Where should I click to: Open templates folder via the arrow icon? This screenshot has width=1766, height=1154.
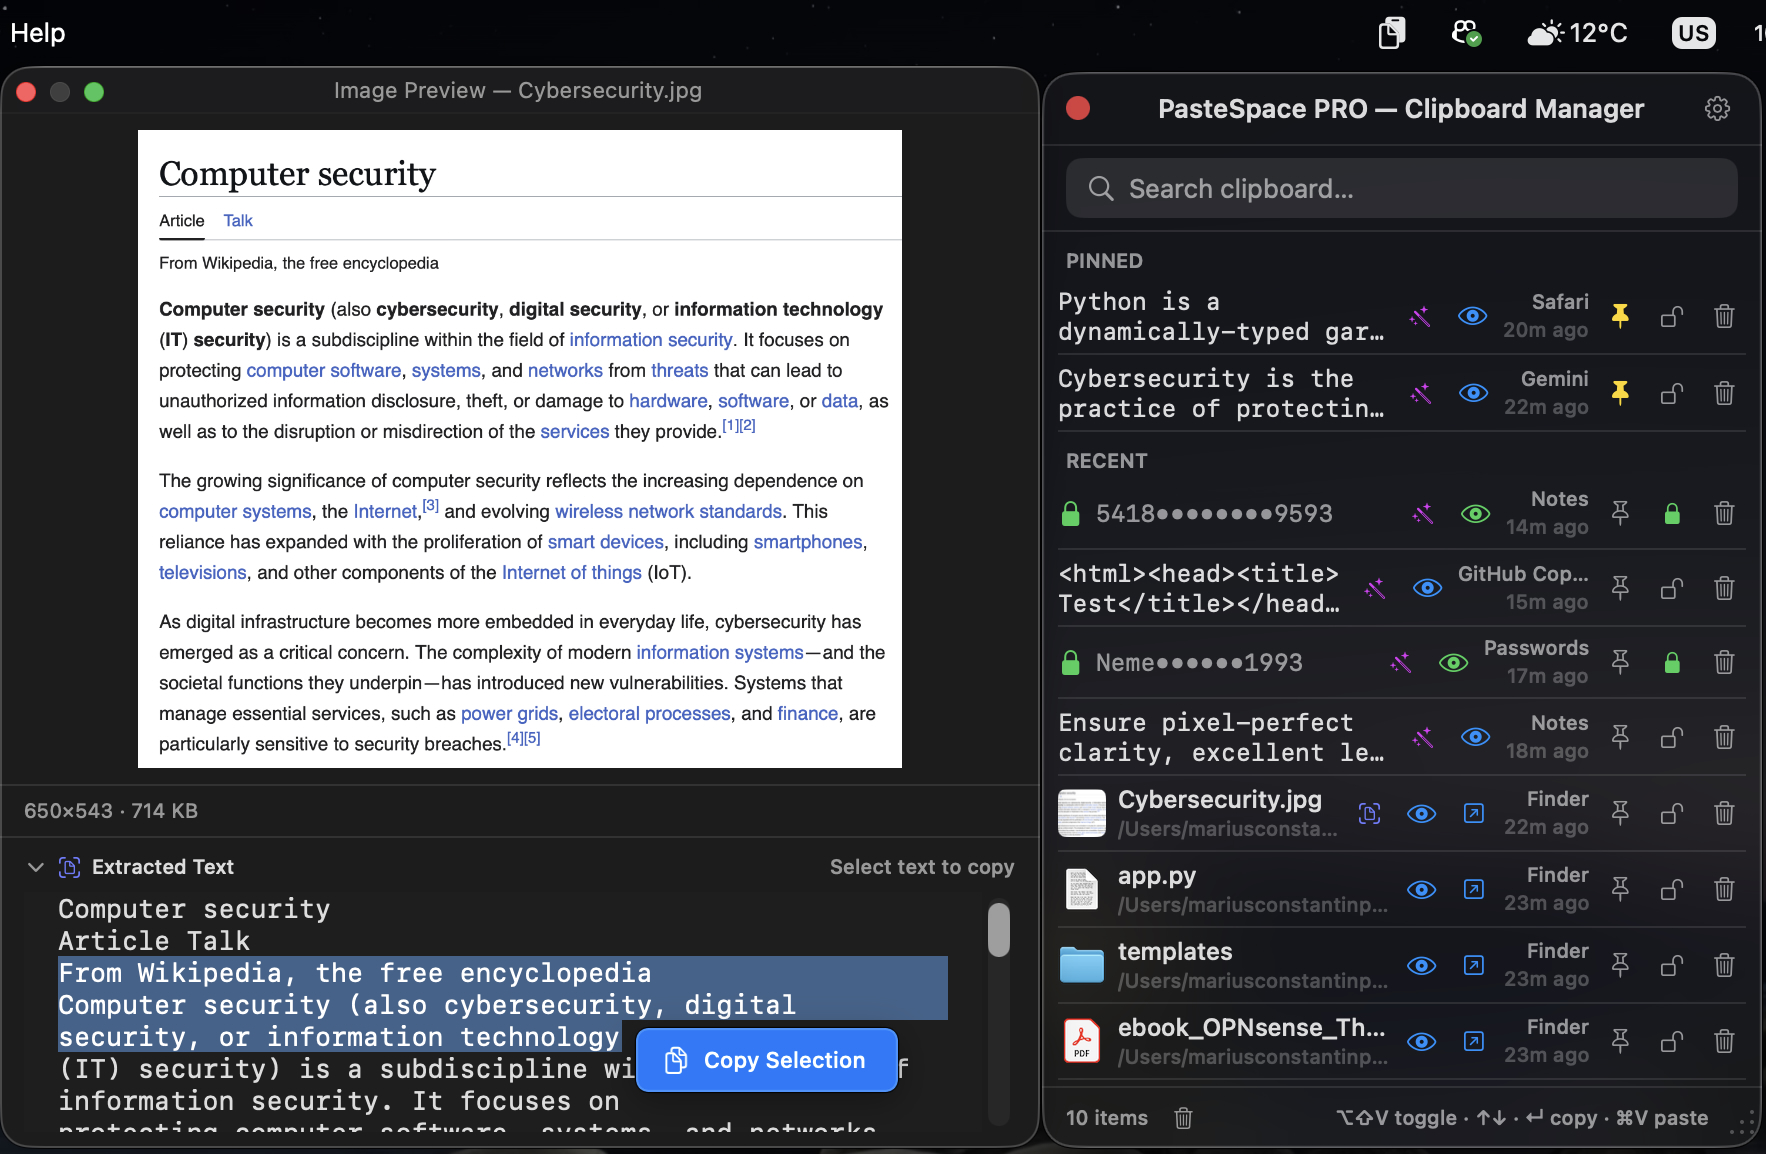[x=1473, y=965]
